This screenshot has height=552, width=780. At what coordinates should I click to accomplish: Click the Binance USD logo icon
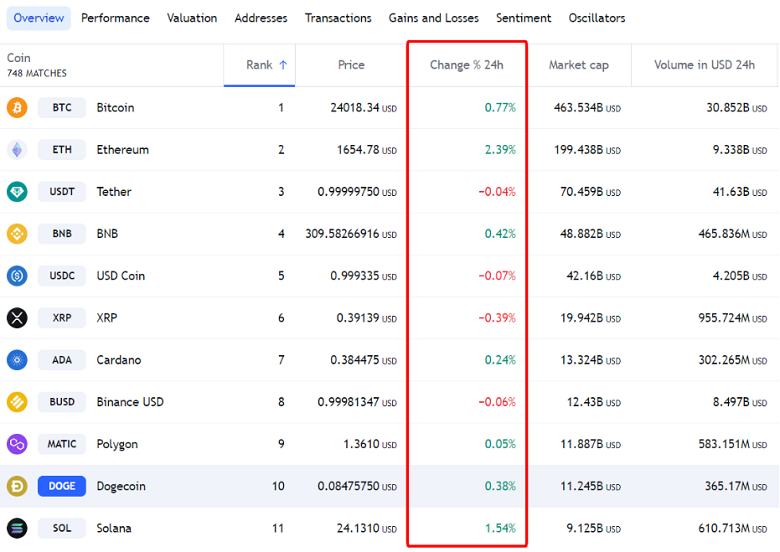click(x=17, y=402)
